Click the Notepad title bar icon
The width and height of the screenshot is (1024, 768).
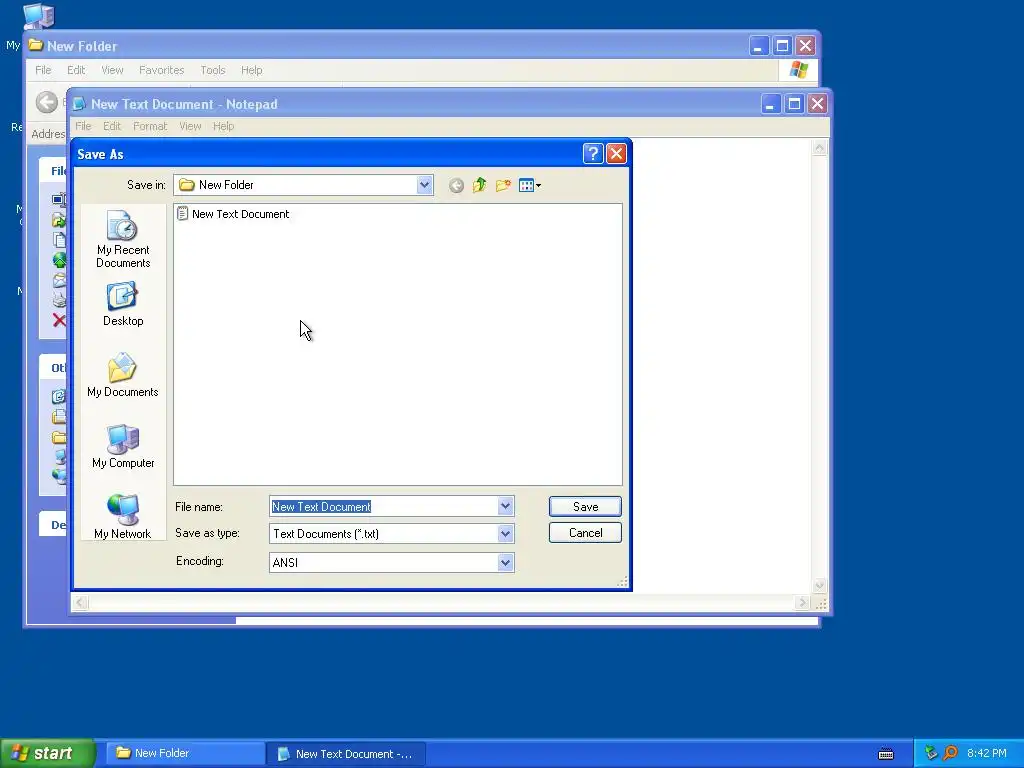79,104
